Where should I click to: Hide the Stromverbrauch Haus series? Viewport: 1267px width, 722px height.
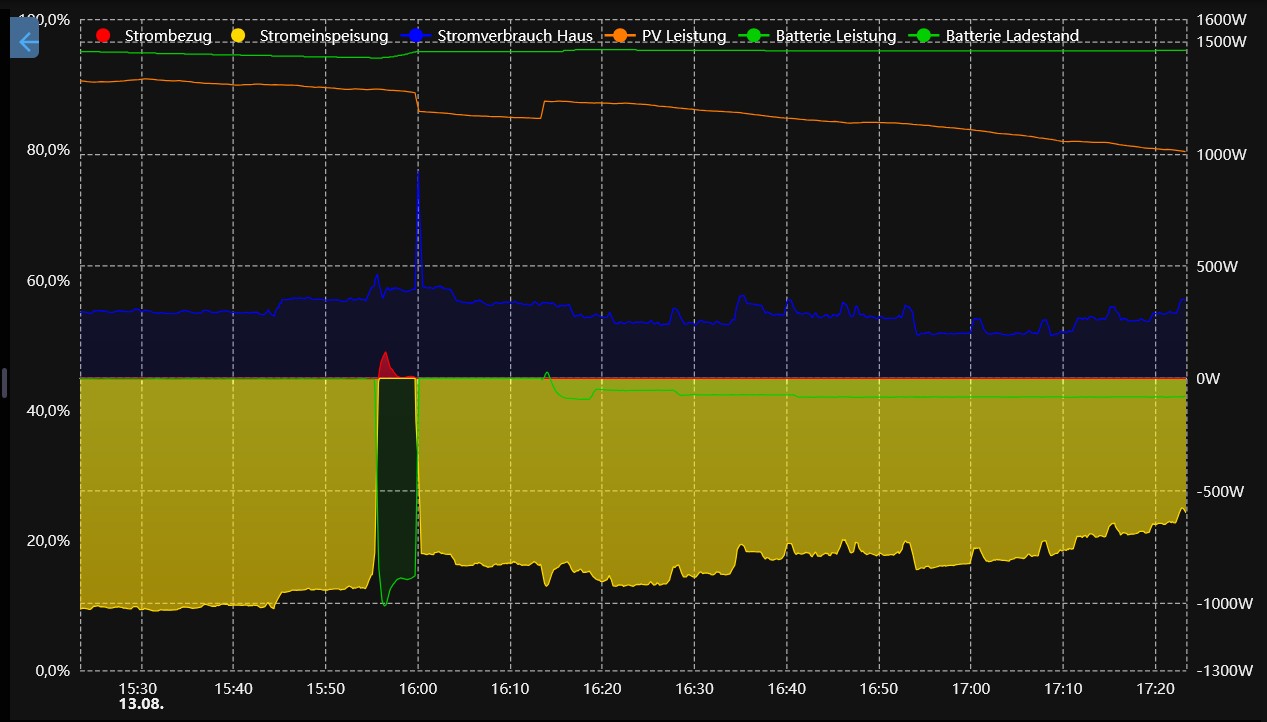tap(499, 36)
